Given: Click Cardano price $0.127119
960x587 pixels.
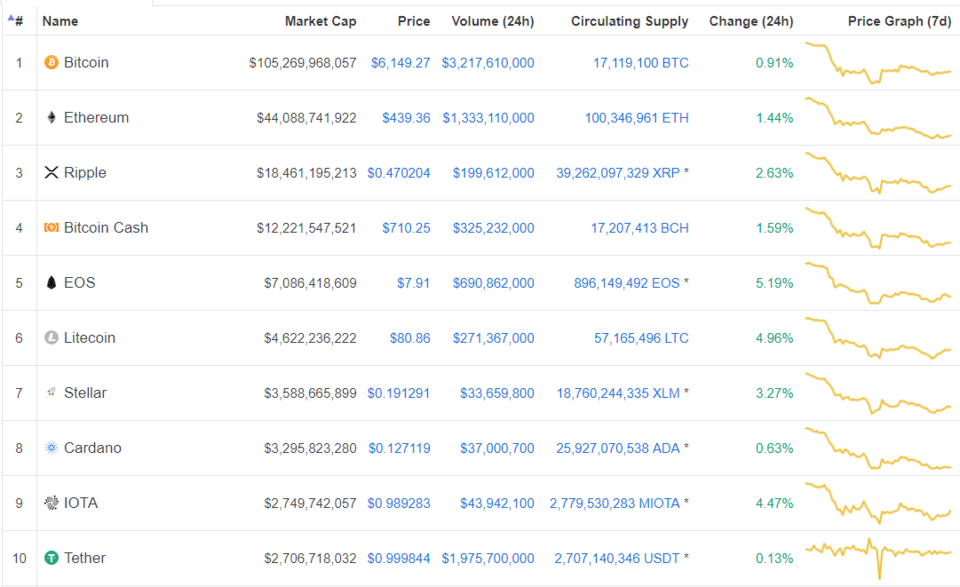Looking at the screenshot, I should click(399, 449).
